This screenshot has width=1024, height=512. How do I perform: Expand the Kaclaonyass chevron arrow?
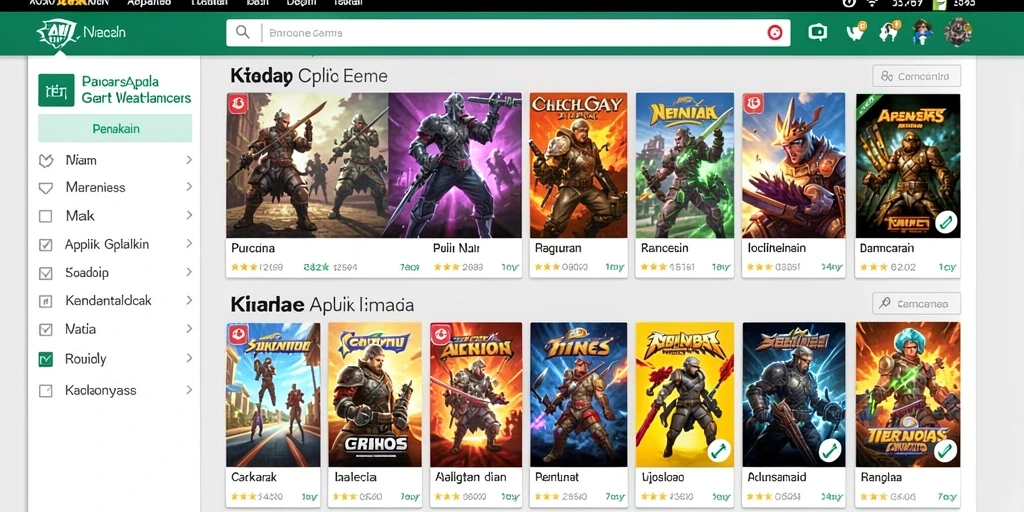pos(189,390)
